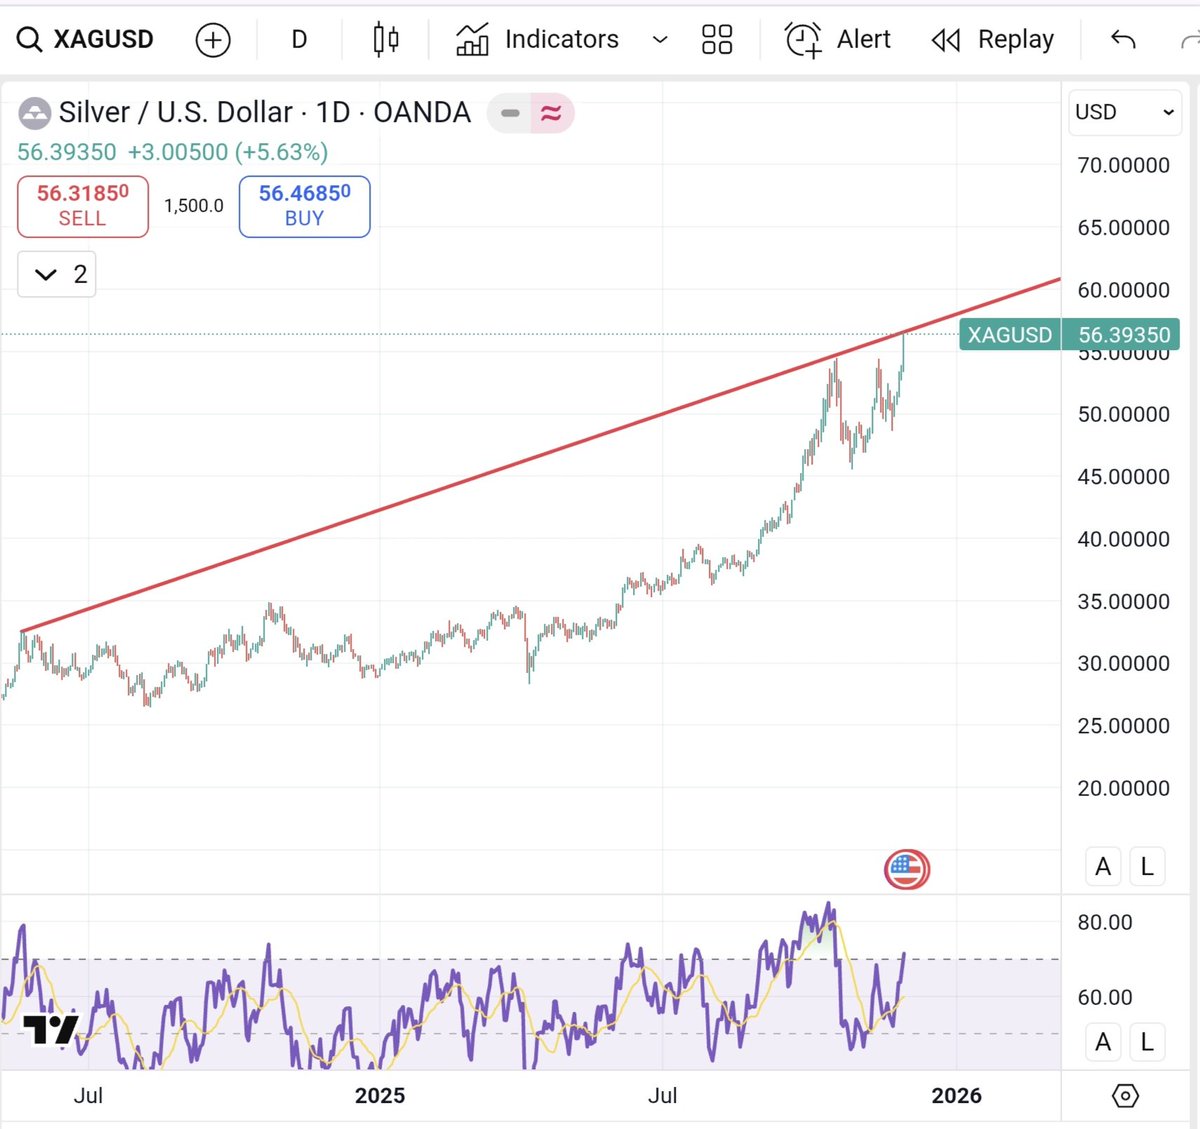The height and width of the screenshot is (1129, 1200).
Task: Click the undo arrow icon
Action: [x=1122, y=39]
